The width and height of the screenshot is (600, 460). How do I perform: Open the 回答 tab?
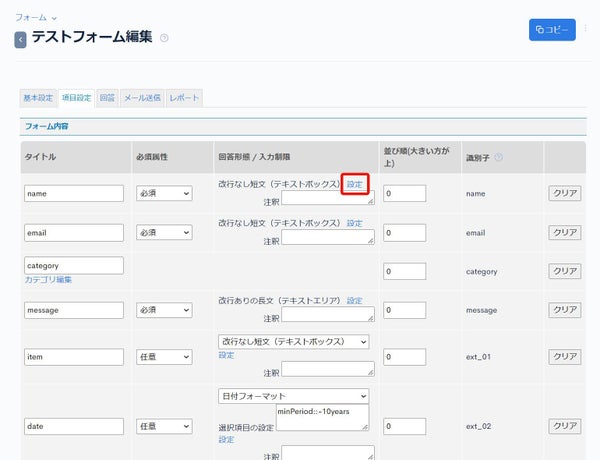(x=107, y=98)
